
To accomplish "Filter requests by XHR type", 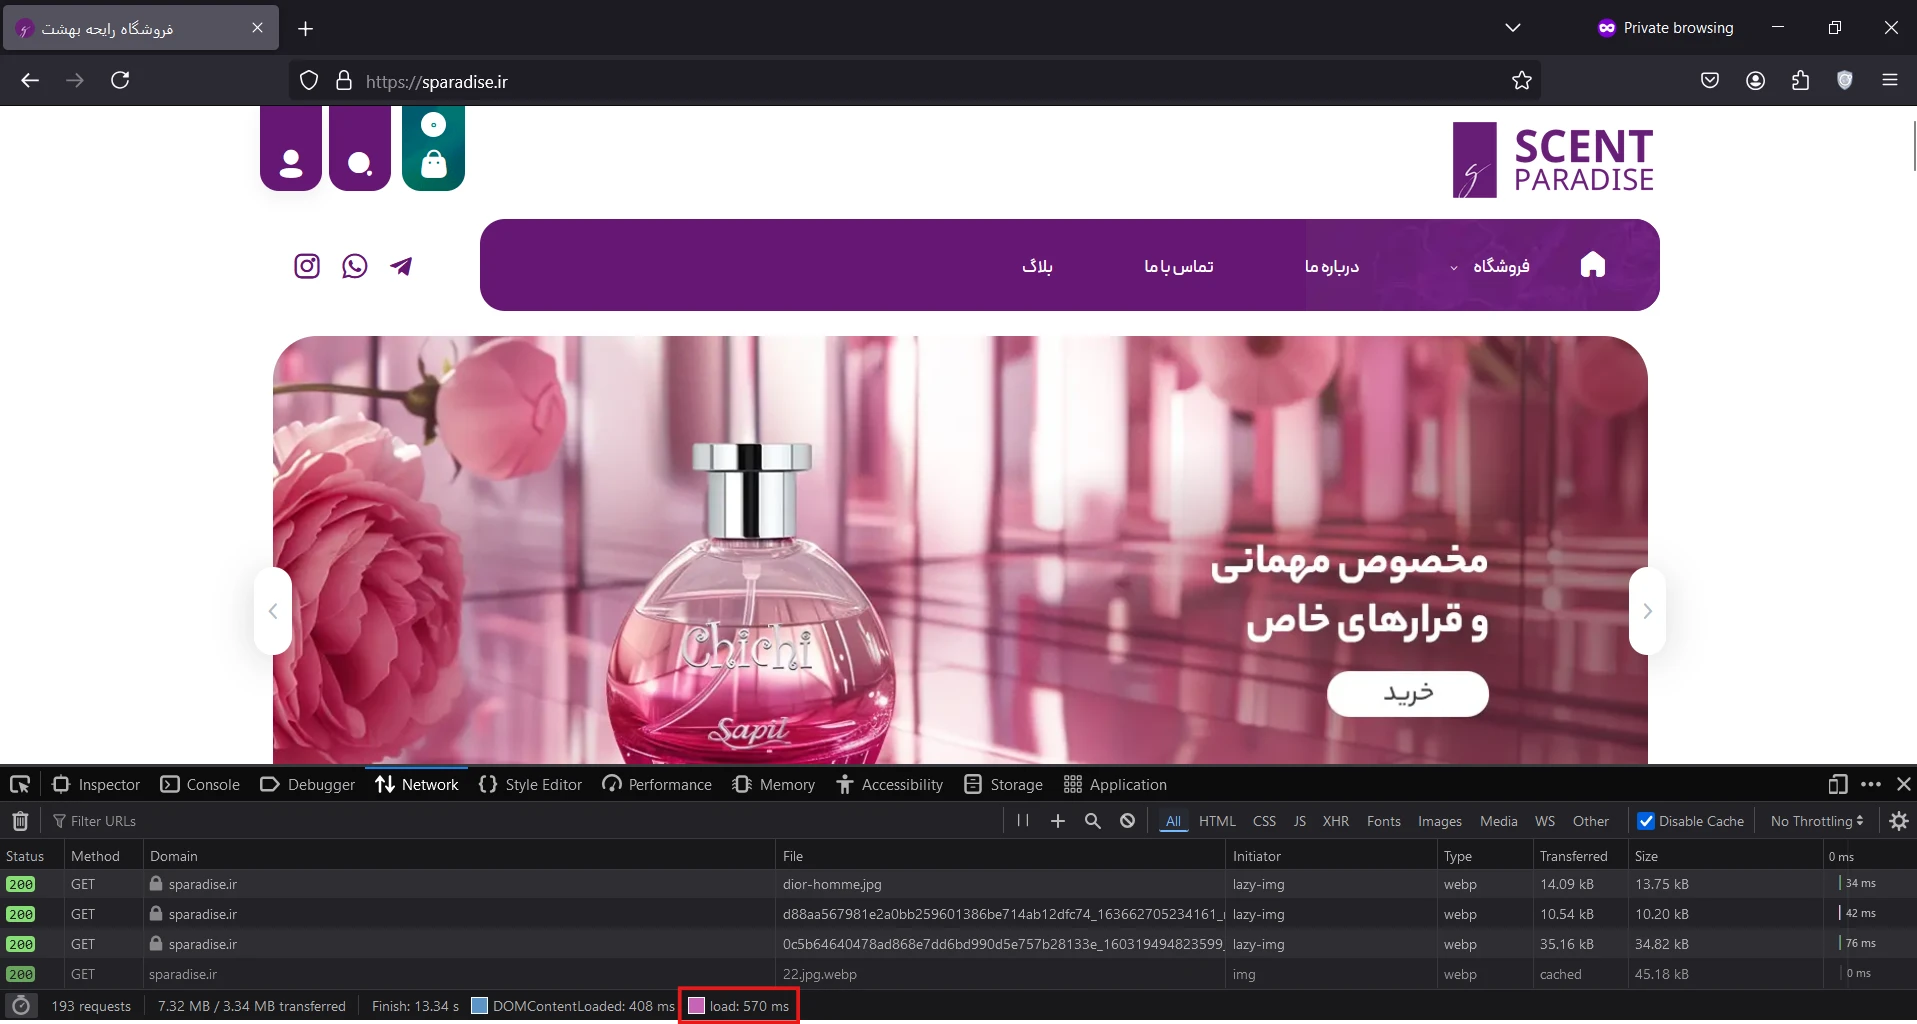I will pos(1336,821).
